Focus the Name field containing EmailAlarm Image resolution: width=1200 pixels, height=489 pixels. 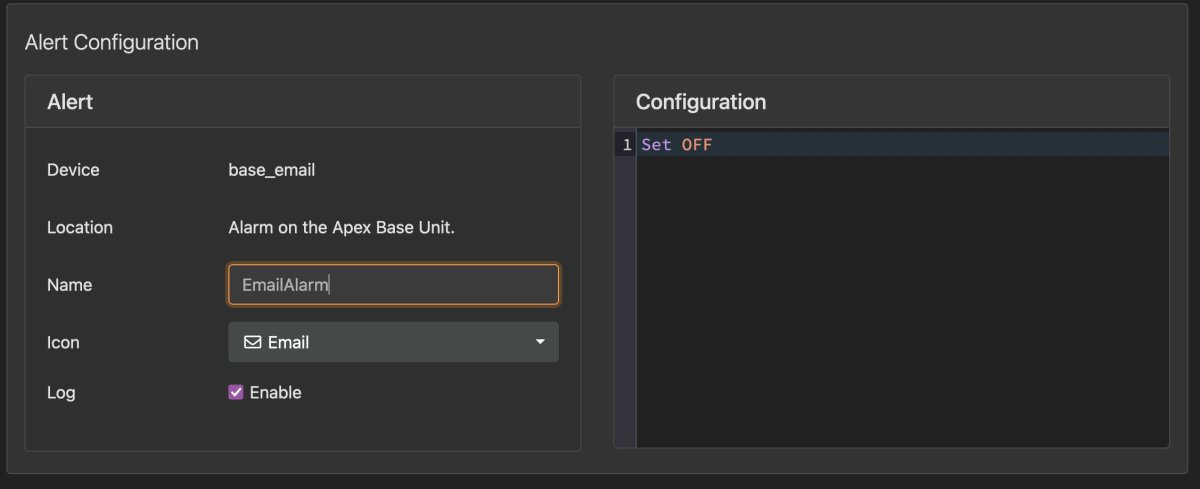click(x=394, y=284)
